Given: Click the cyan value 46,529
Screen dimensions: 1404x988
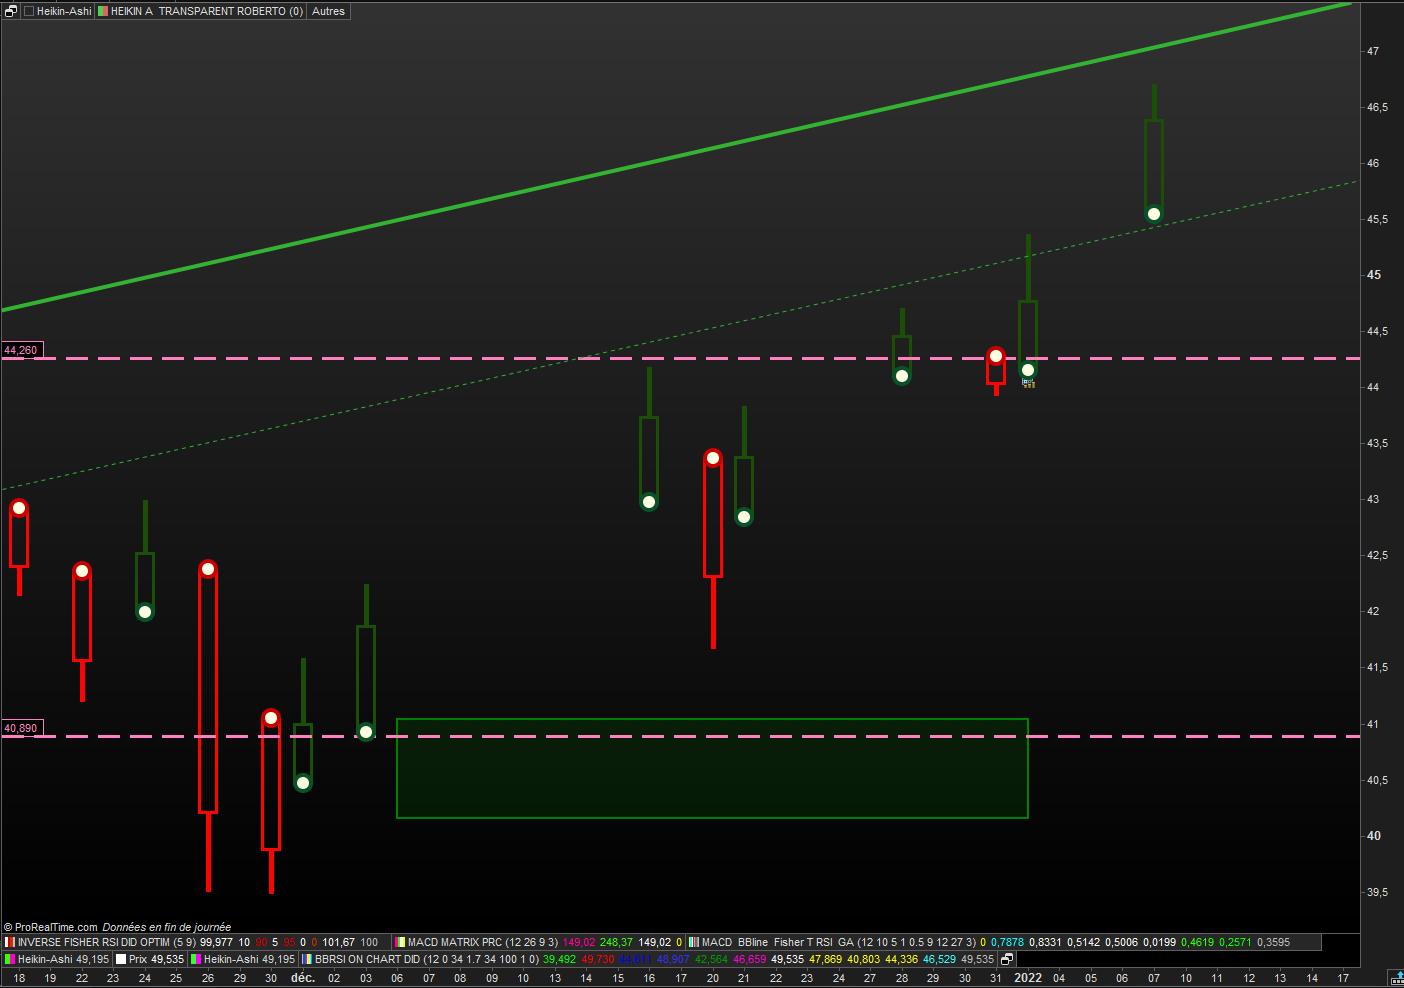Looking at the screenshot, I should coord(939,959).
